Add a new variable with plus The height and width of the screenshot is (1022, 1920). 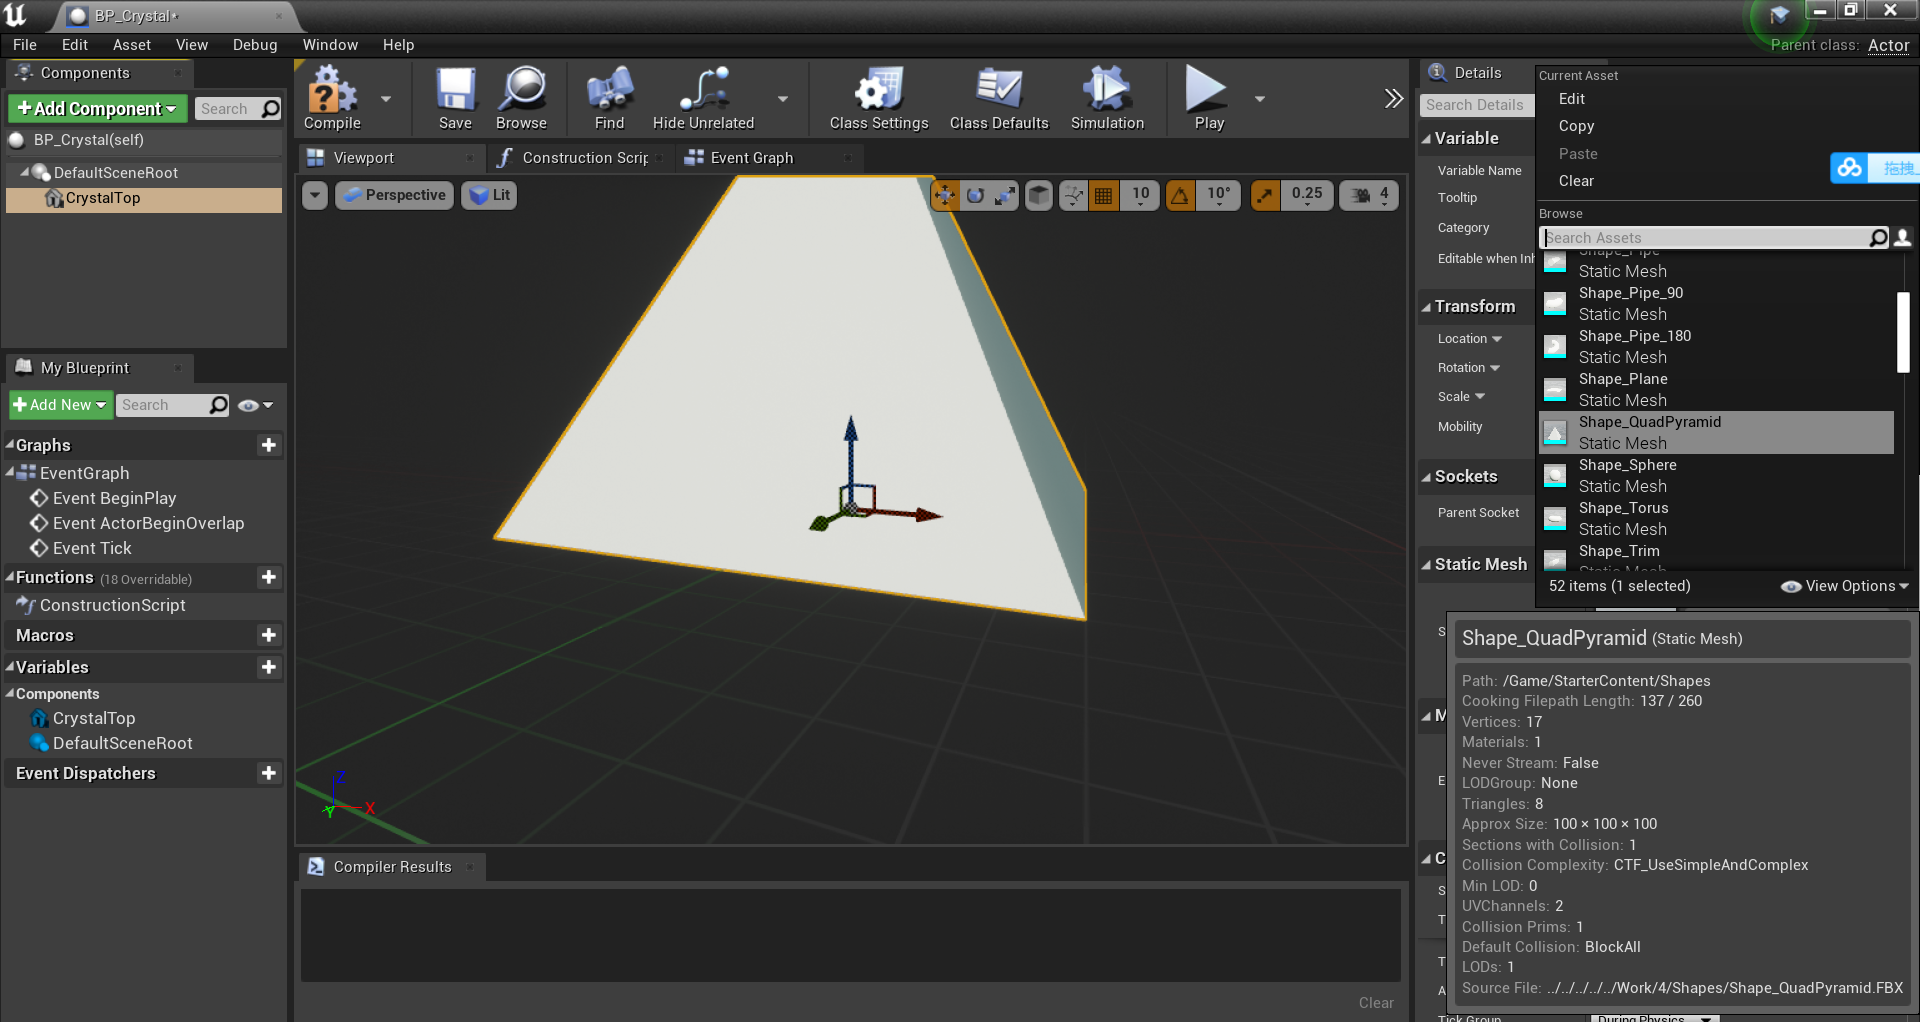pyautogui.click(x=268, y=667)
